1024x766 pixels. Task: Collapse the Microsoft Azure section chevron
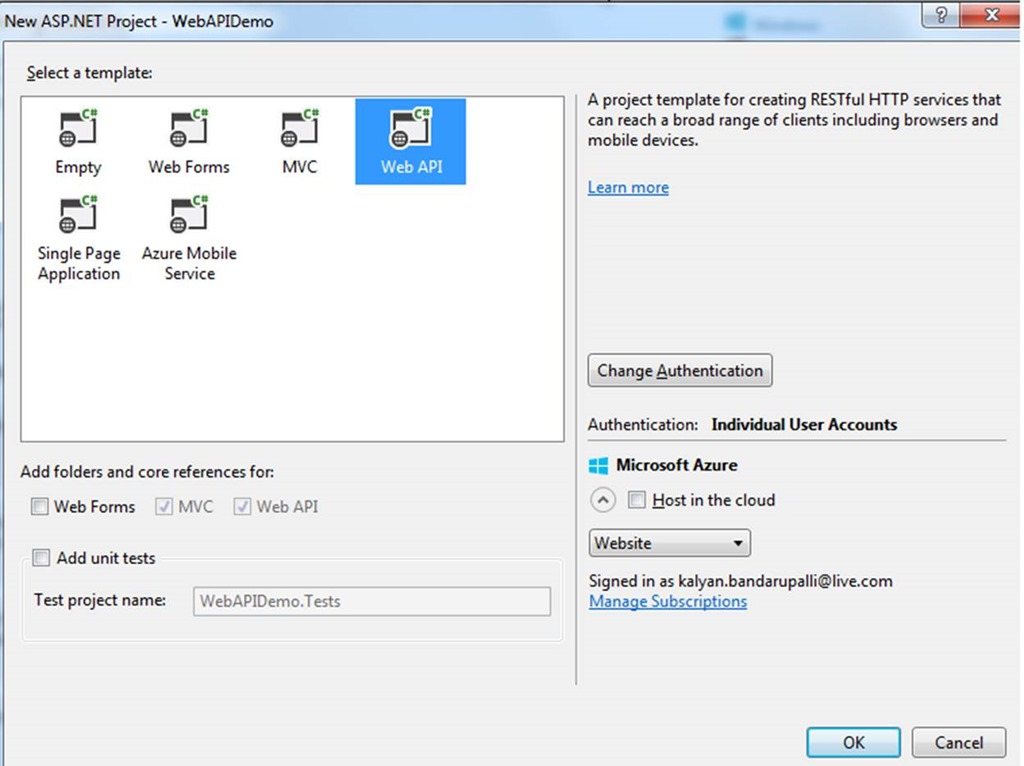click(x=603, y=501)
